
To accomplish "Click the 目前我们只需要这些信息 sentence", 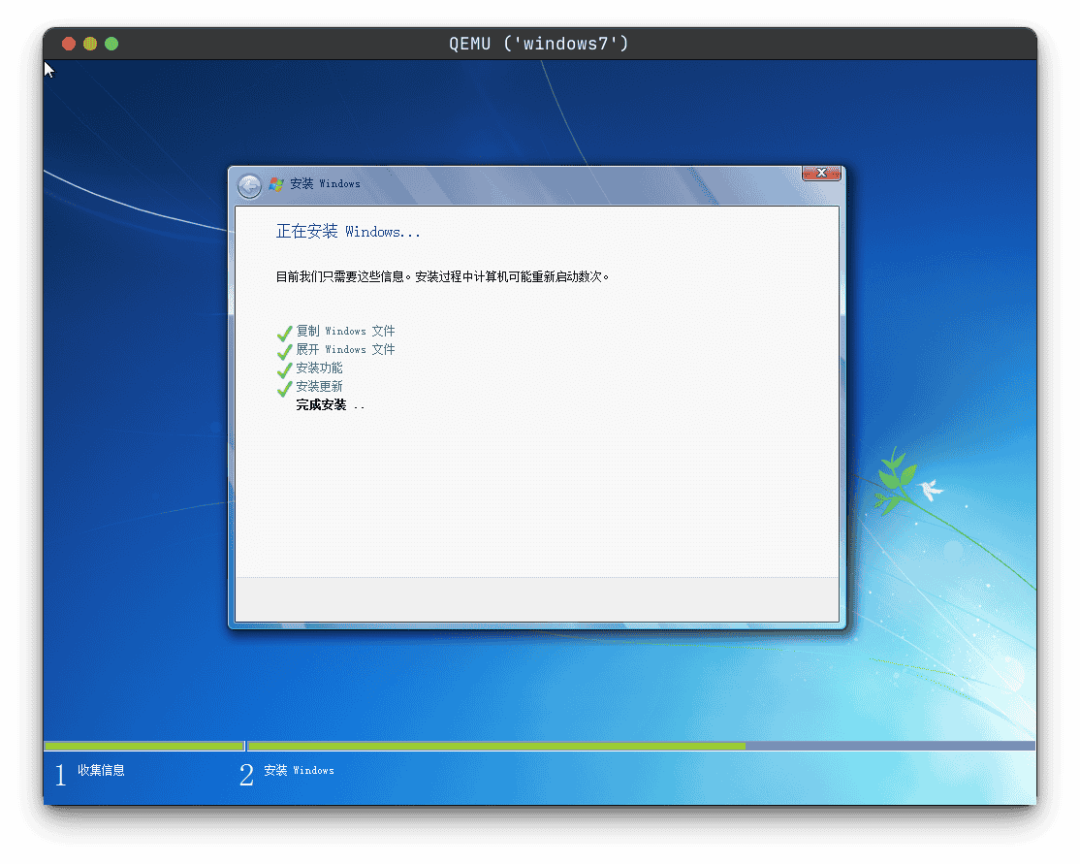I will click(x=442, y=277).
